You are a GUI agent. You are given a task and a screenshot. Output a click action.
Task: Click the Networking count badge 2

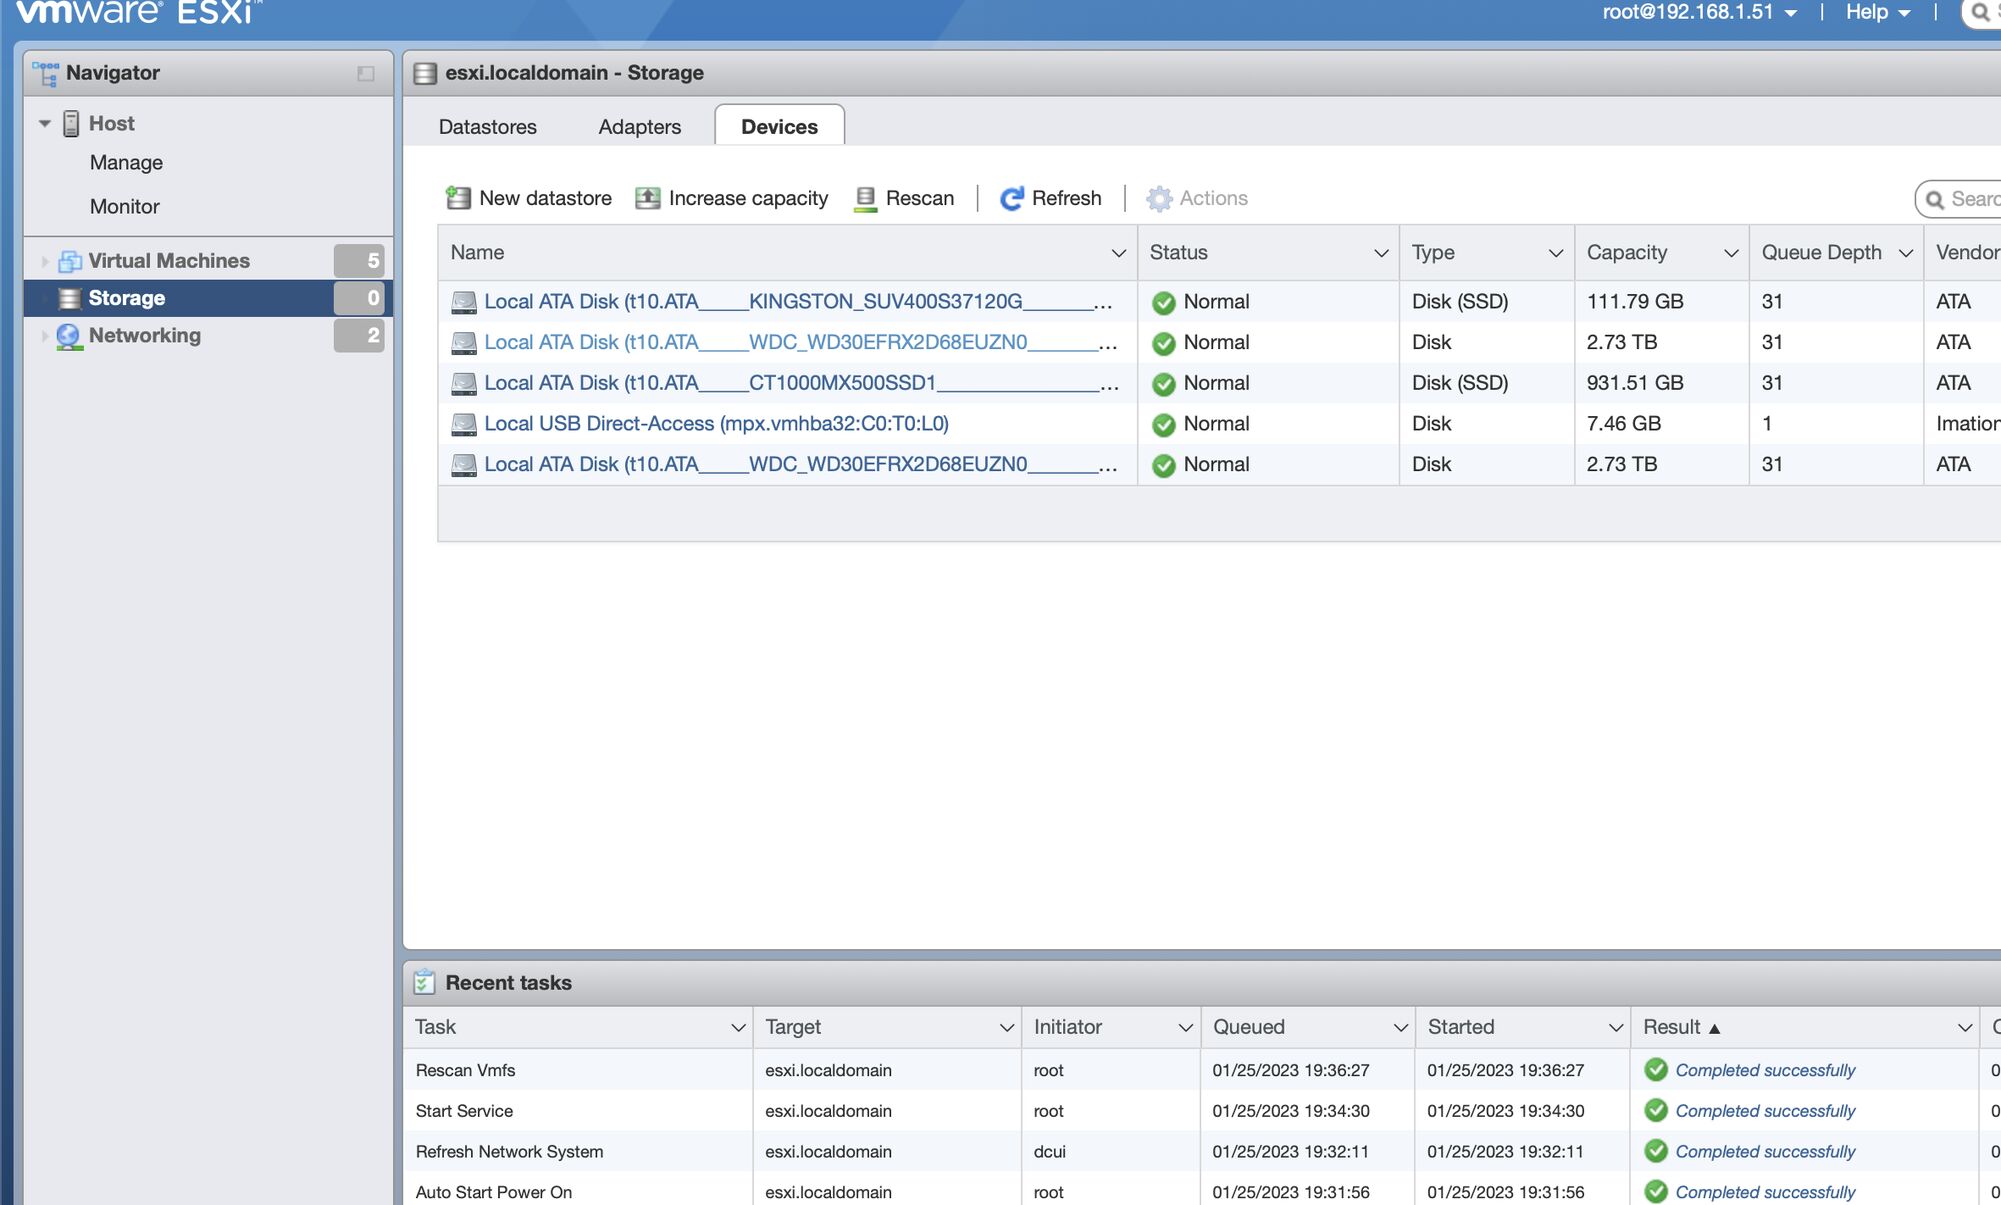click(x=359, y=336)
